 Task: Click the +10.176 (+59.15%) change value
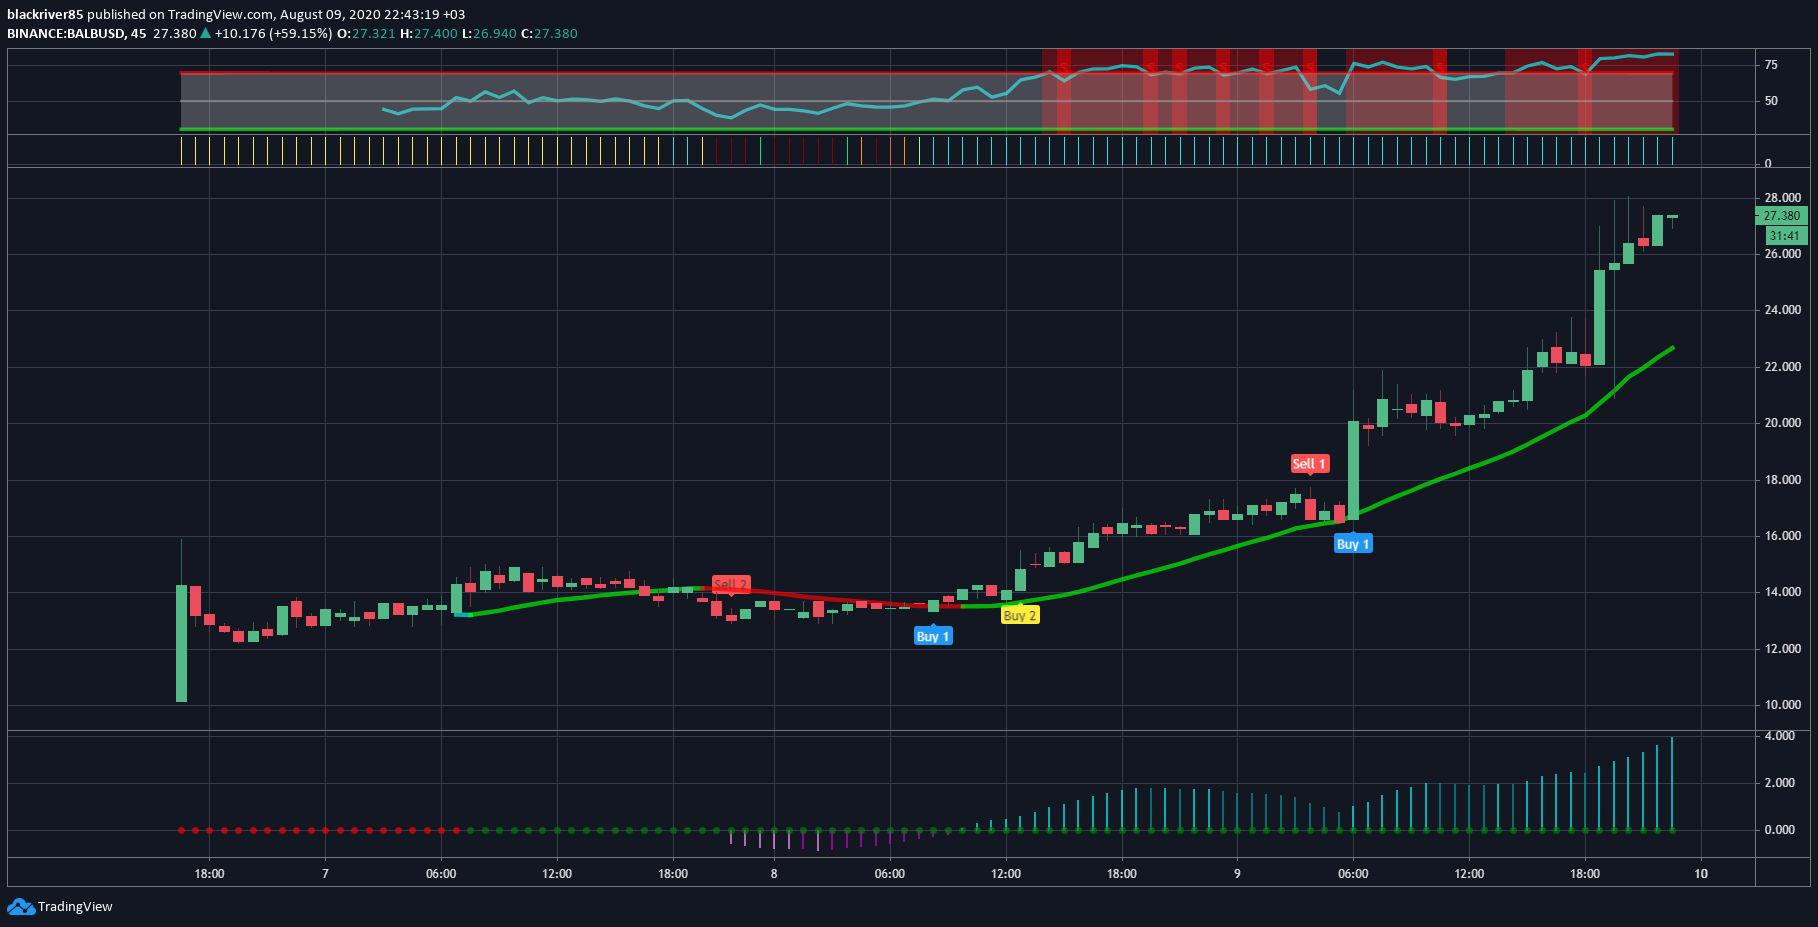pos(273,33)
